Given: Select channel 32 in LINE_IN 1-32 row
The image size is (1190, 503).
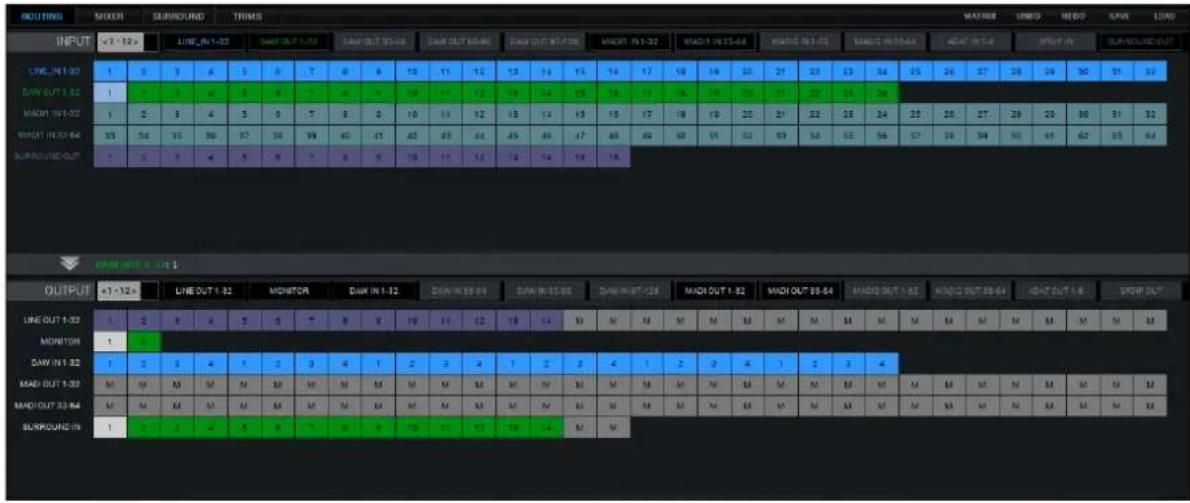Looking at the screenshot, I should [x=1150, y=71].
